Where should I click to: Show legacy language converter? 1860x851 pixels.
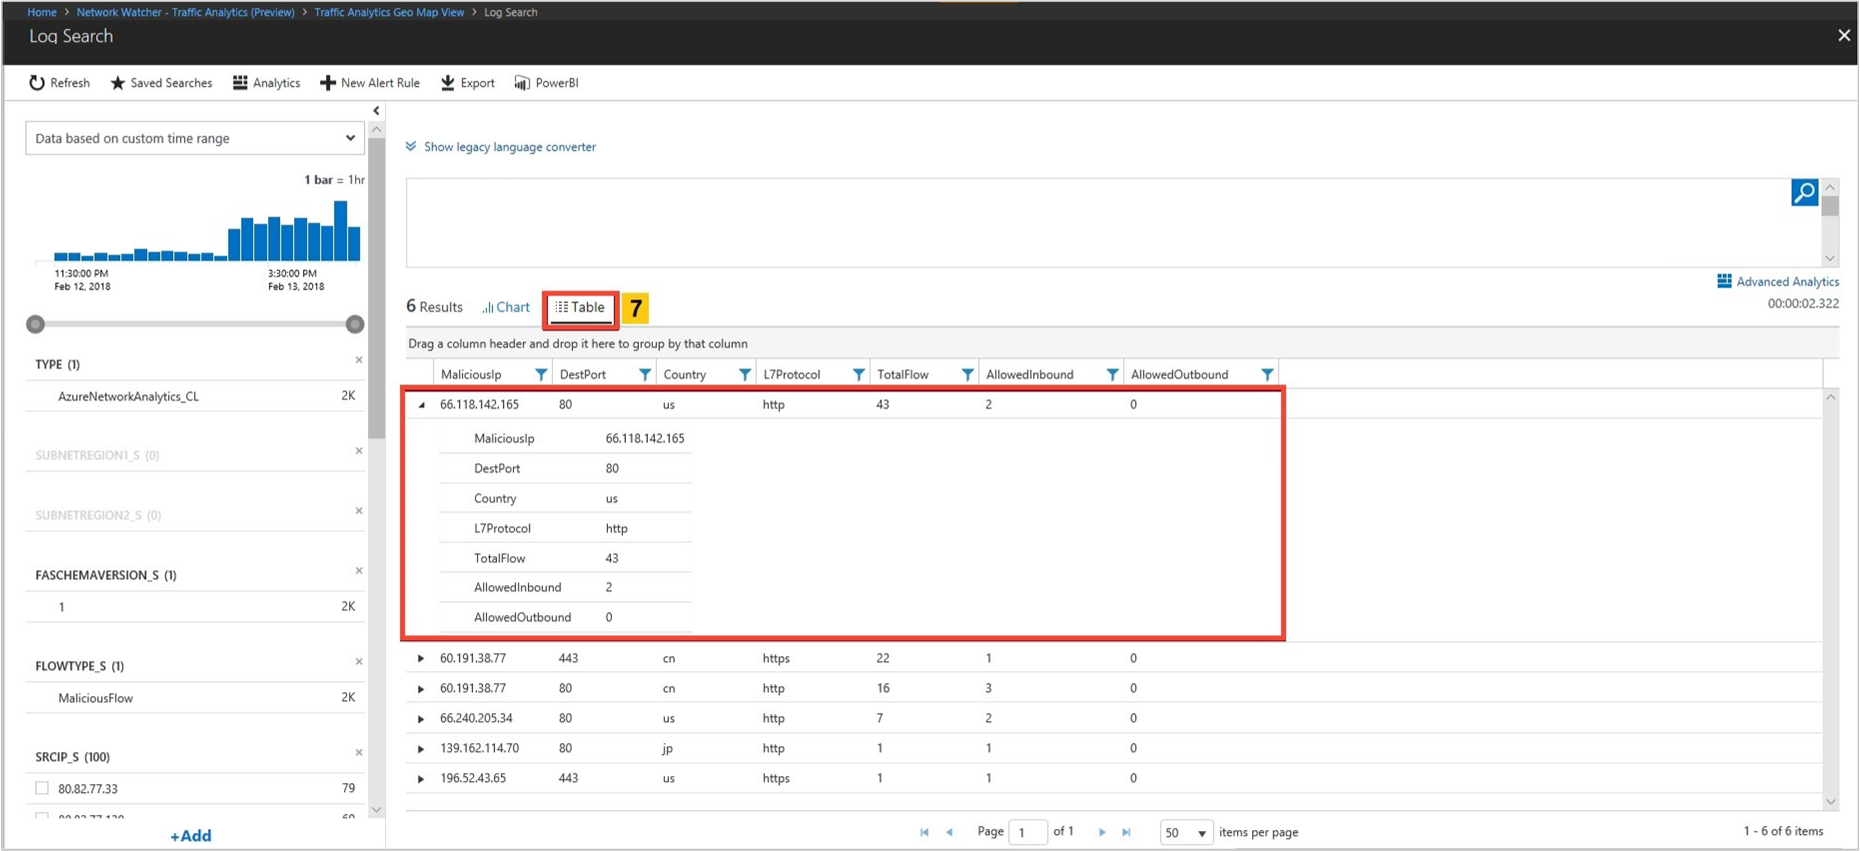(x=501, y=147)
